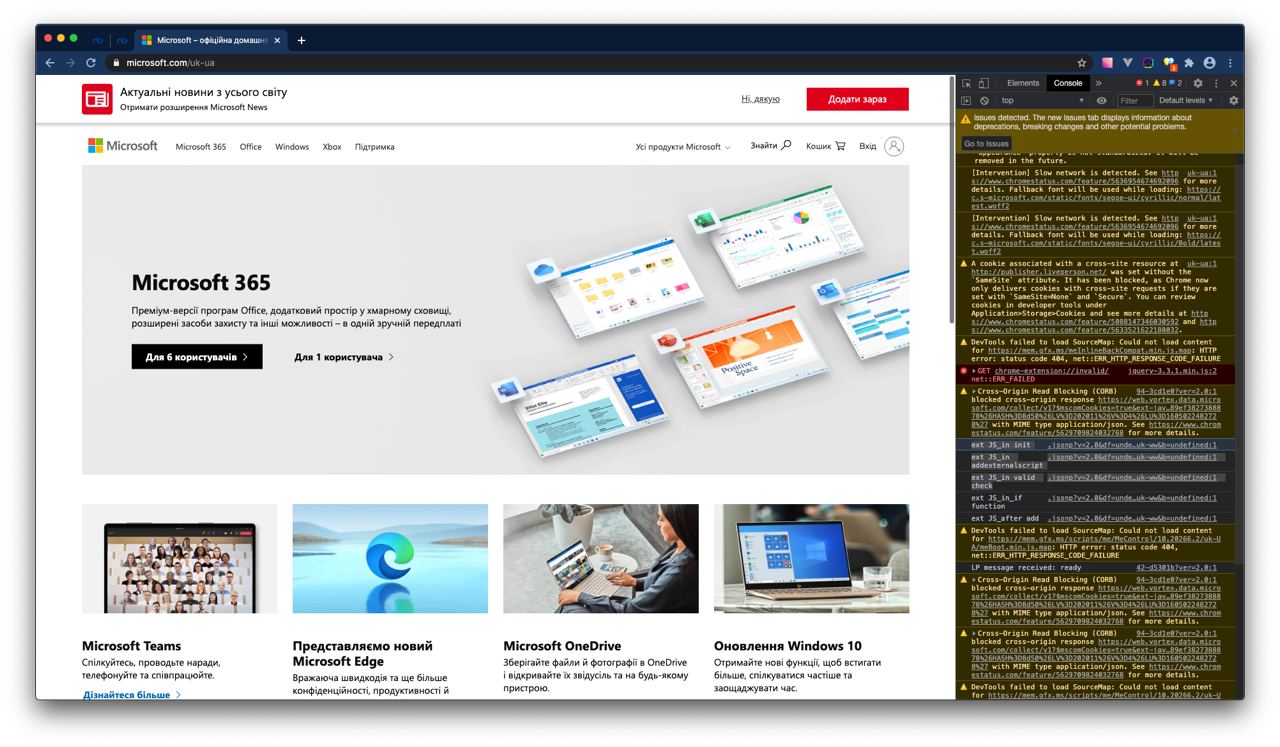
Task: Click the Для 6 користувачів button
Action: tap(197, 357)
